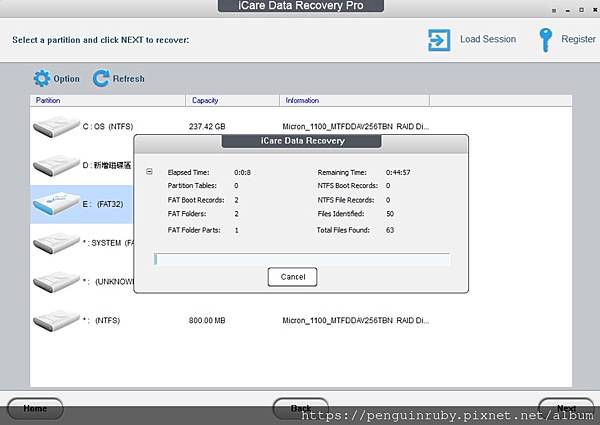Sort by the Partition column header
This screenshot has height=425, width=600.
pos(108,101)
